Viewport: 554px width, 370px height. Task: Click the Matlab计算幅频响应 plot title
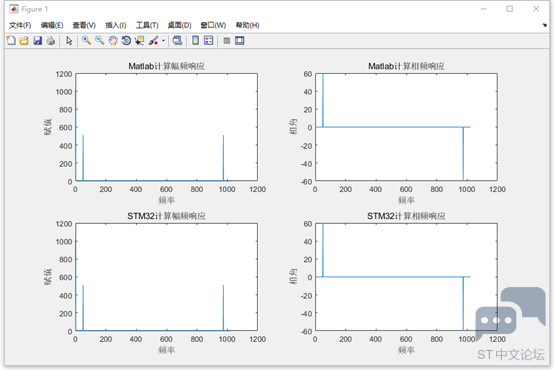tap(166, 66)
